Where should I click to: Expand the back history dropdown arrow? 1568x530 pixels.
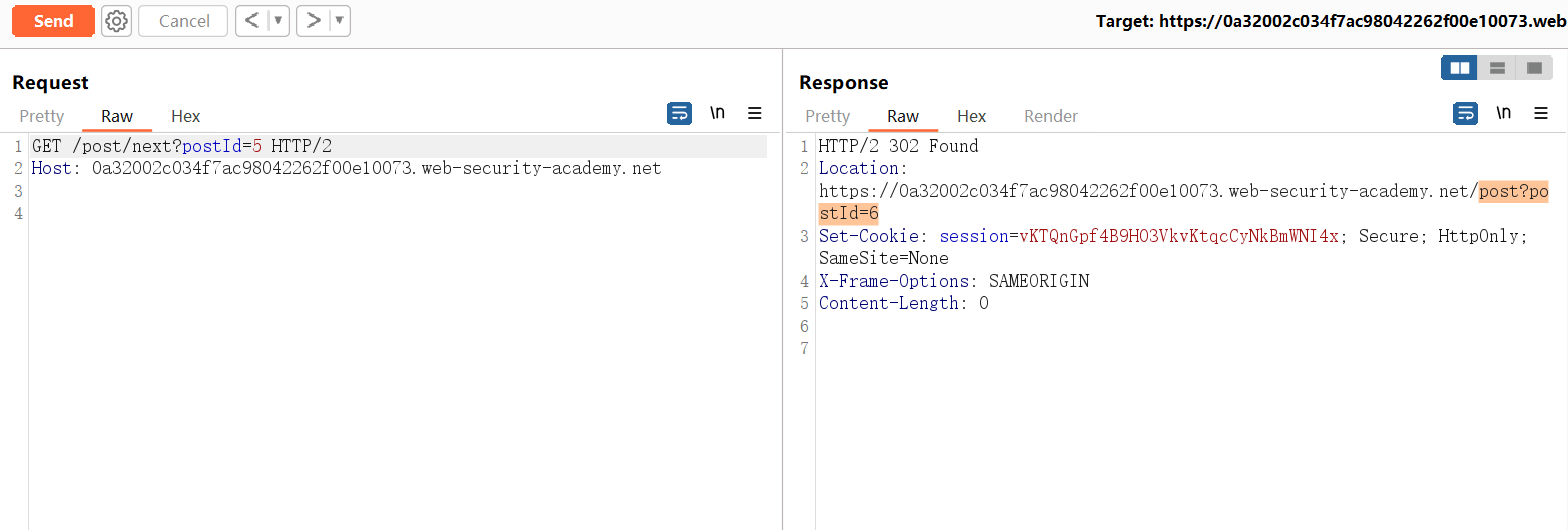click(278, 21)
